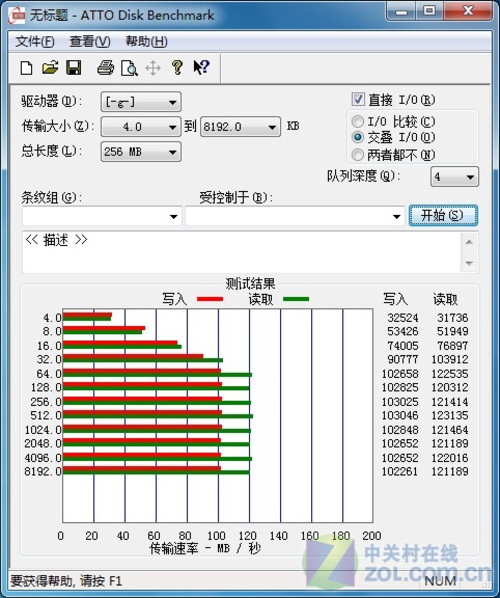This screenshot has width=500, height=598.
Task: Click the description box scroll down arrow
Action: click(469, 263)
